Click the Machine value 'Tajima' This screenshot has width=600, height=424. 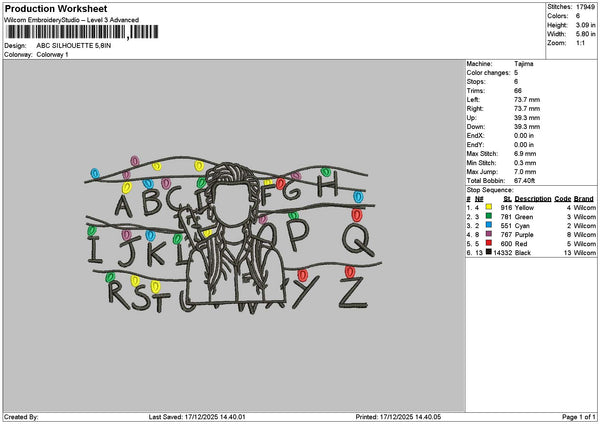pyautogui.click(x=523, y=64)
